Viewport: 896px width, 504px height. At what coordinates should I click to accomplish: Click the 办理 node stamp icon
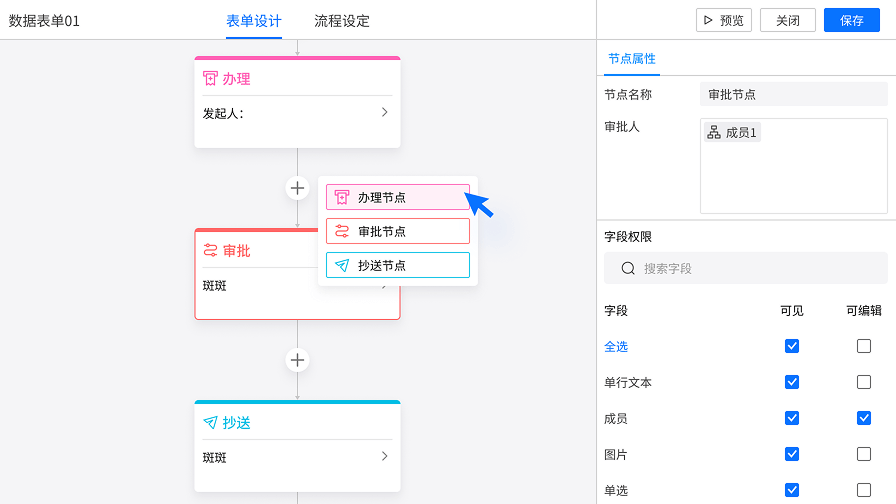pyautogui.click(x=210, y=78)
